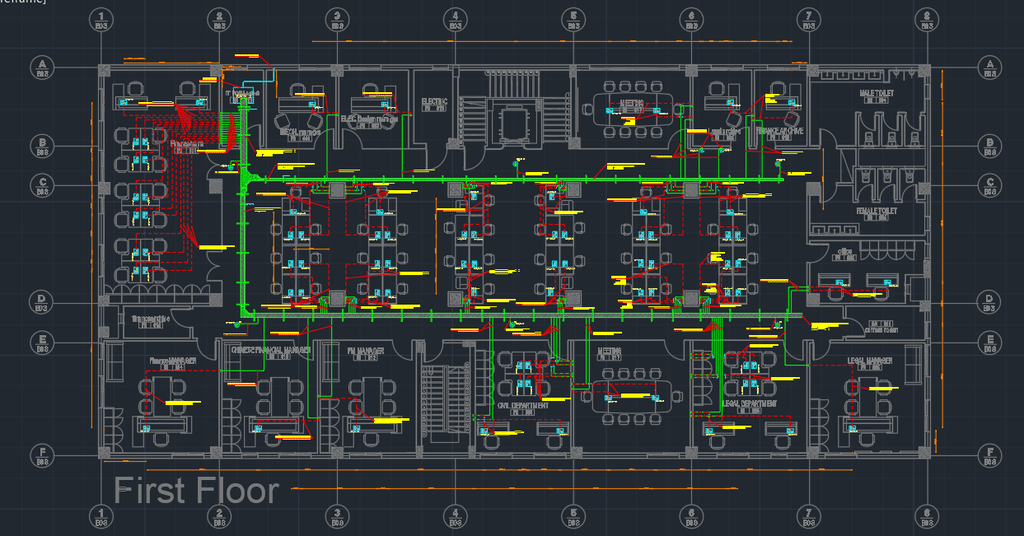This screenshot has height=536, width=1024.
Task: Select grid bubble F on right side
Action: (989, 455)
